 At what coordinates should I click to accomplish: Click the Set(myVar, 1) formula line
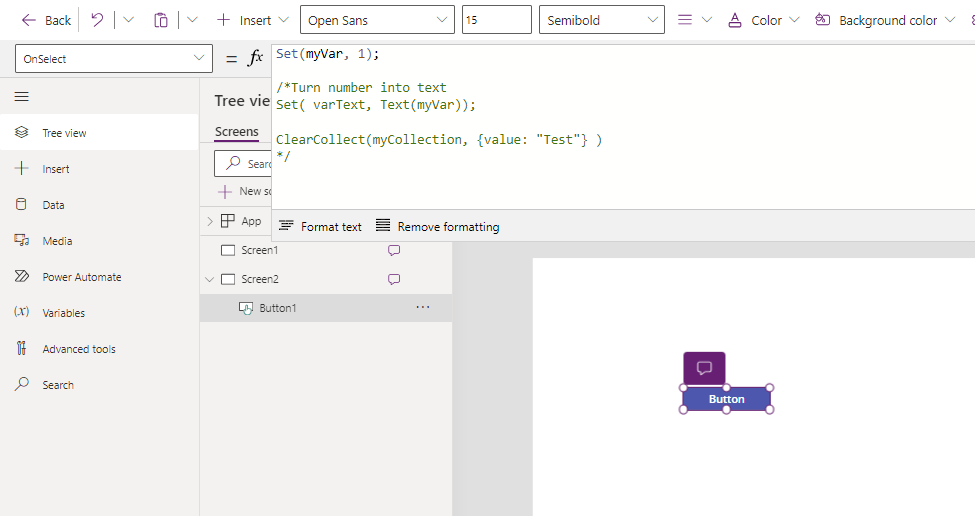328,54
